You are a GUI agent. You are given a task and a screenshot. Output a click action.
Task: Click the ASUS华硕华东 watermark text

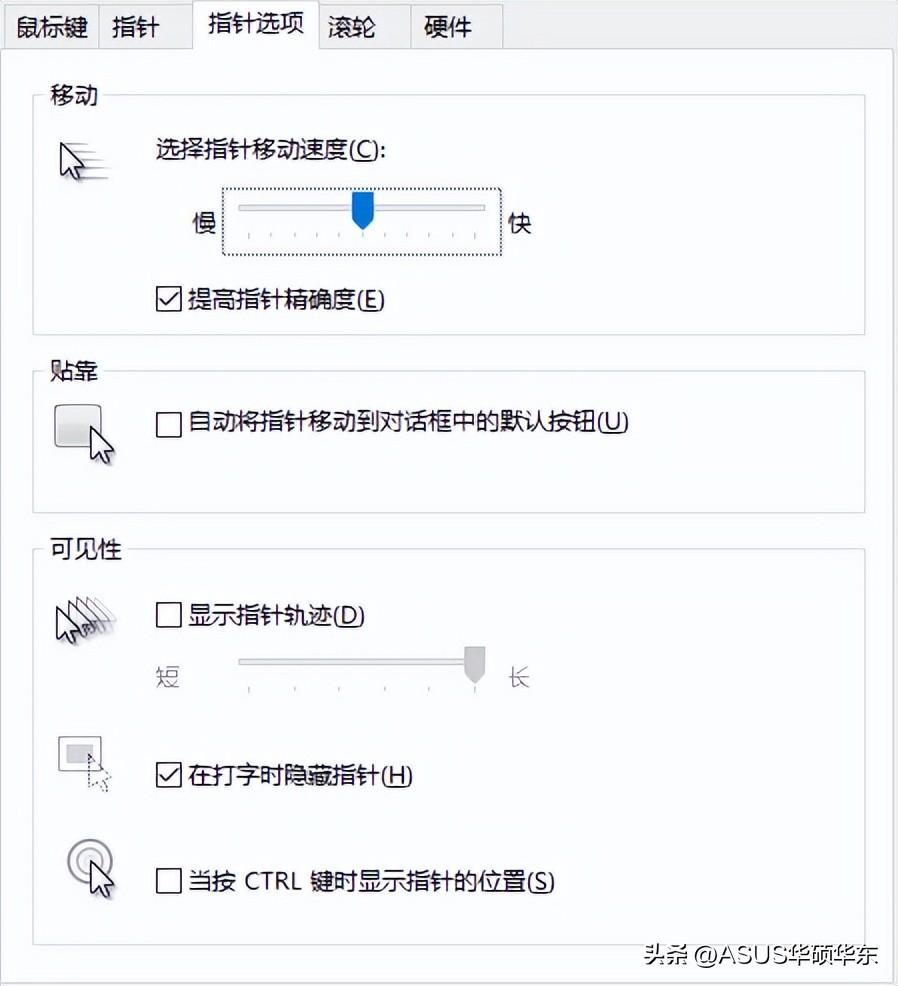[790, 958]
